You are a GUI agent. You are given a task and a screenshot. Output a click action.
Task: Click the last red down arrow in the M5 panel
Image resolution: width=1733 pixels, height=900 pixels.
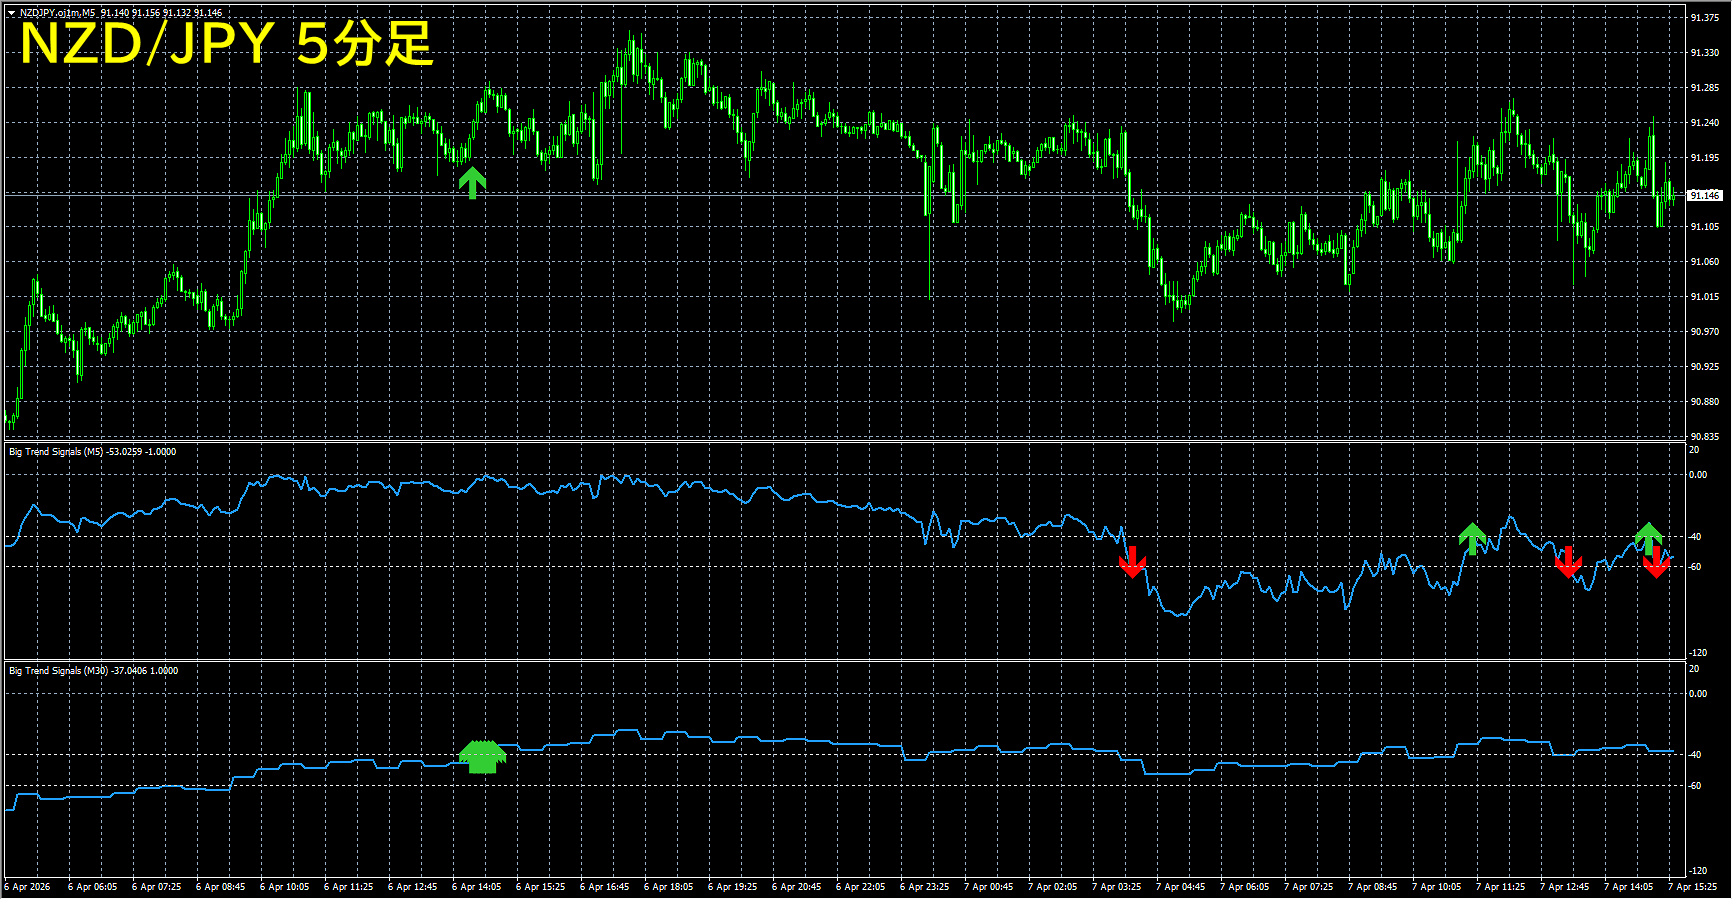(1656, 564)
